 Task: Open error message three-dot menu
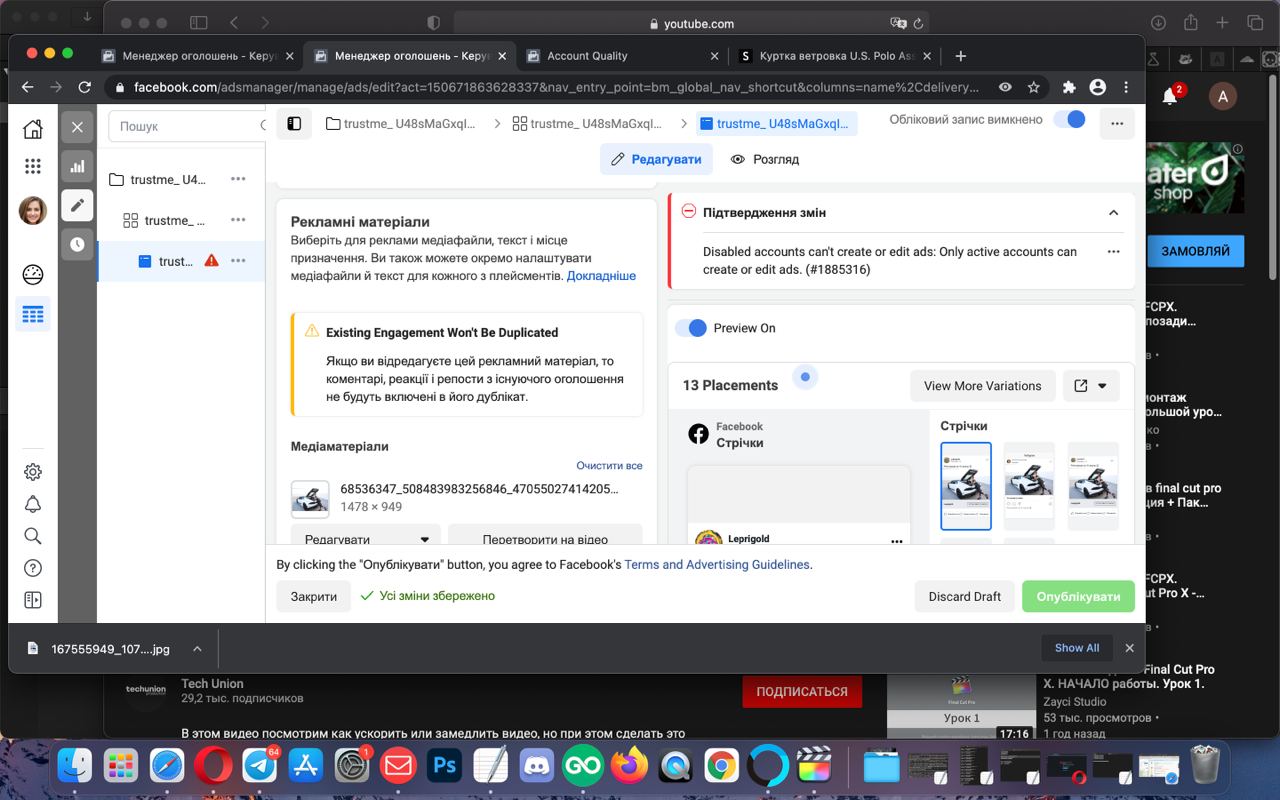pyautogui.click(x=1114, y=252)
